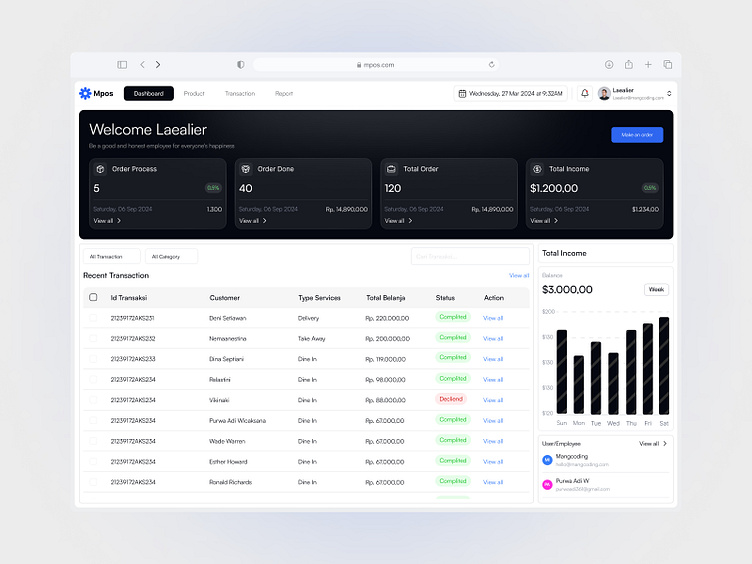Open the All Transaction filter dropdown
Screen dimensions: 752x564
pos(110,256)
